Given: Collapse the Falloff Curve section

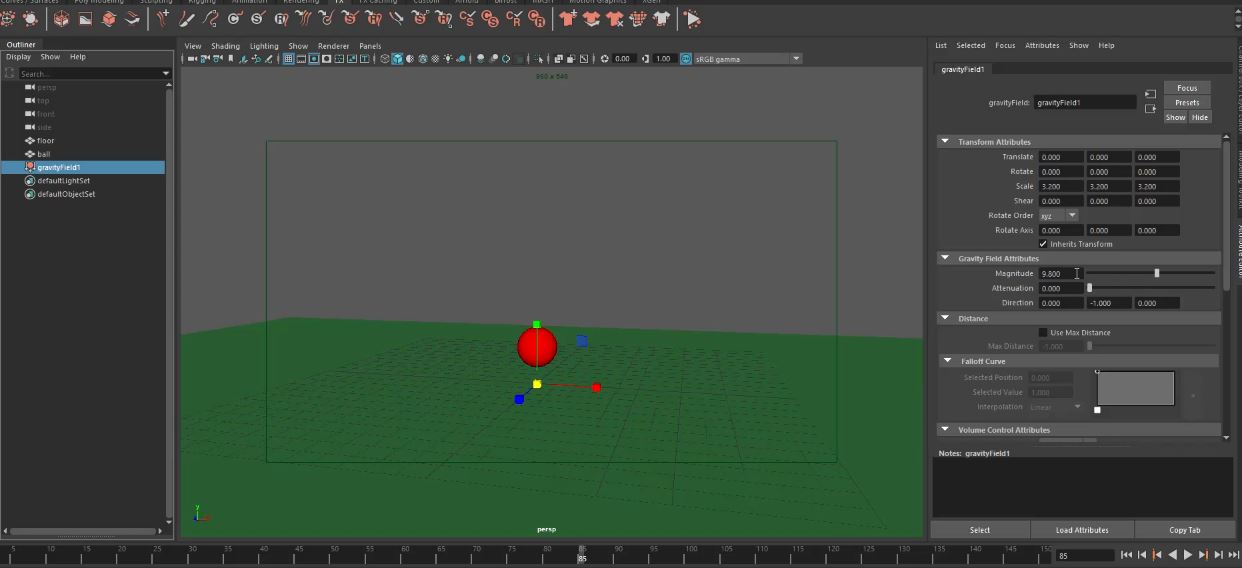Looking at the screenshot, I should (x=947, y=361).
